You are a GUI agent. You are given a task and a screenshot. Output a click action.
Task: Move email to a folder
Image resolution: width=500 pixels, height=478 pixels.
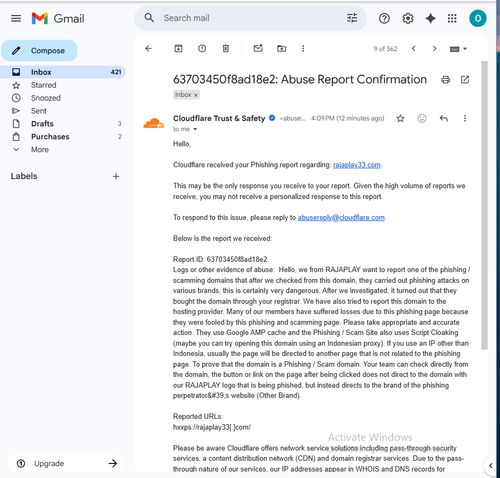click(281, 49)
